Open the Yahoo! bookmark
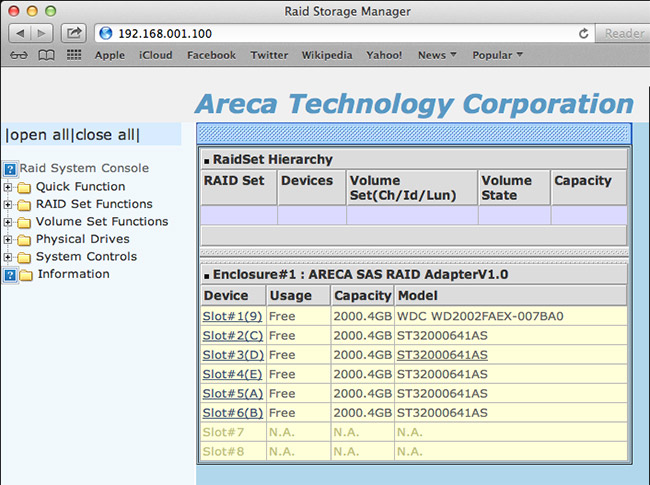The image size is (650, 485). 384,55
